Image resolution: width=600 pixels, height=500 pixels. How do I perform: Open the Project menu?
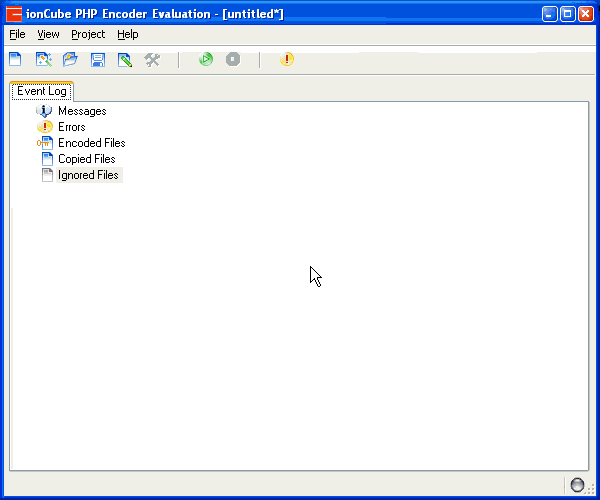(x=88, y=34)
